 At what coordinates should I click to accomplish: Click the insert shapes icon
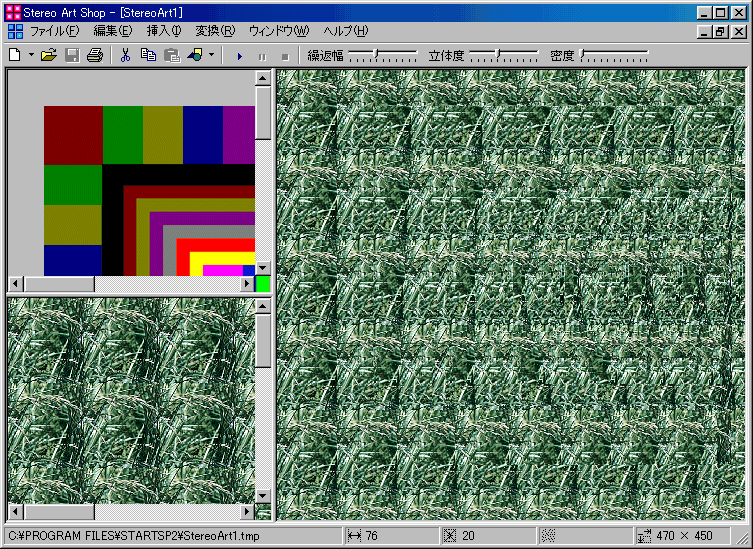pyautogui.click(x=195, y=55)
